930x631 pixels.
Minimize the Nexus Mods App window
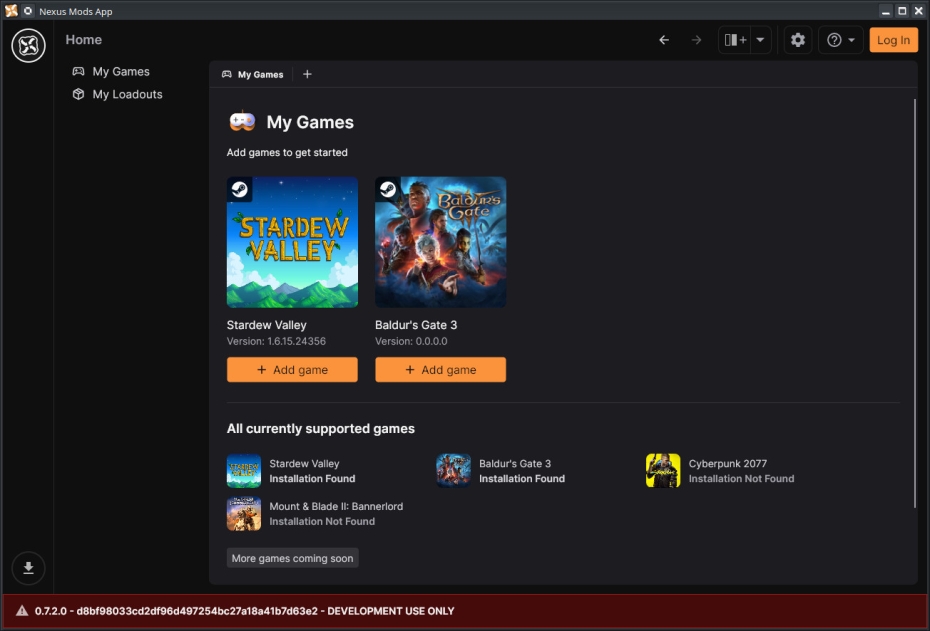coord(886,11)
